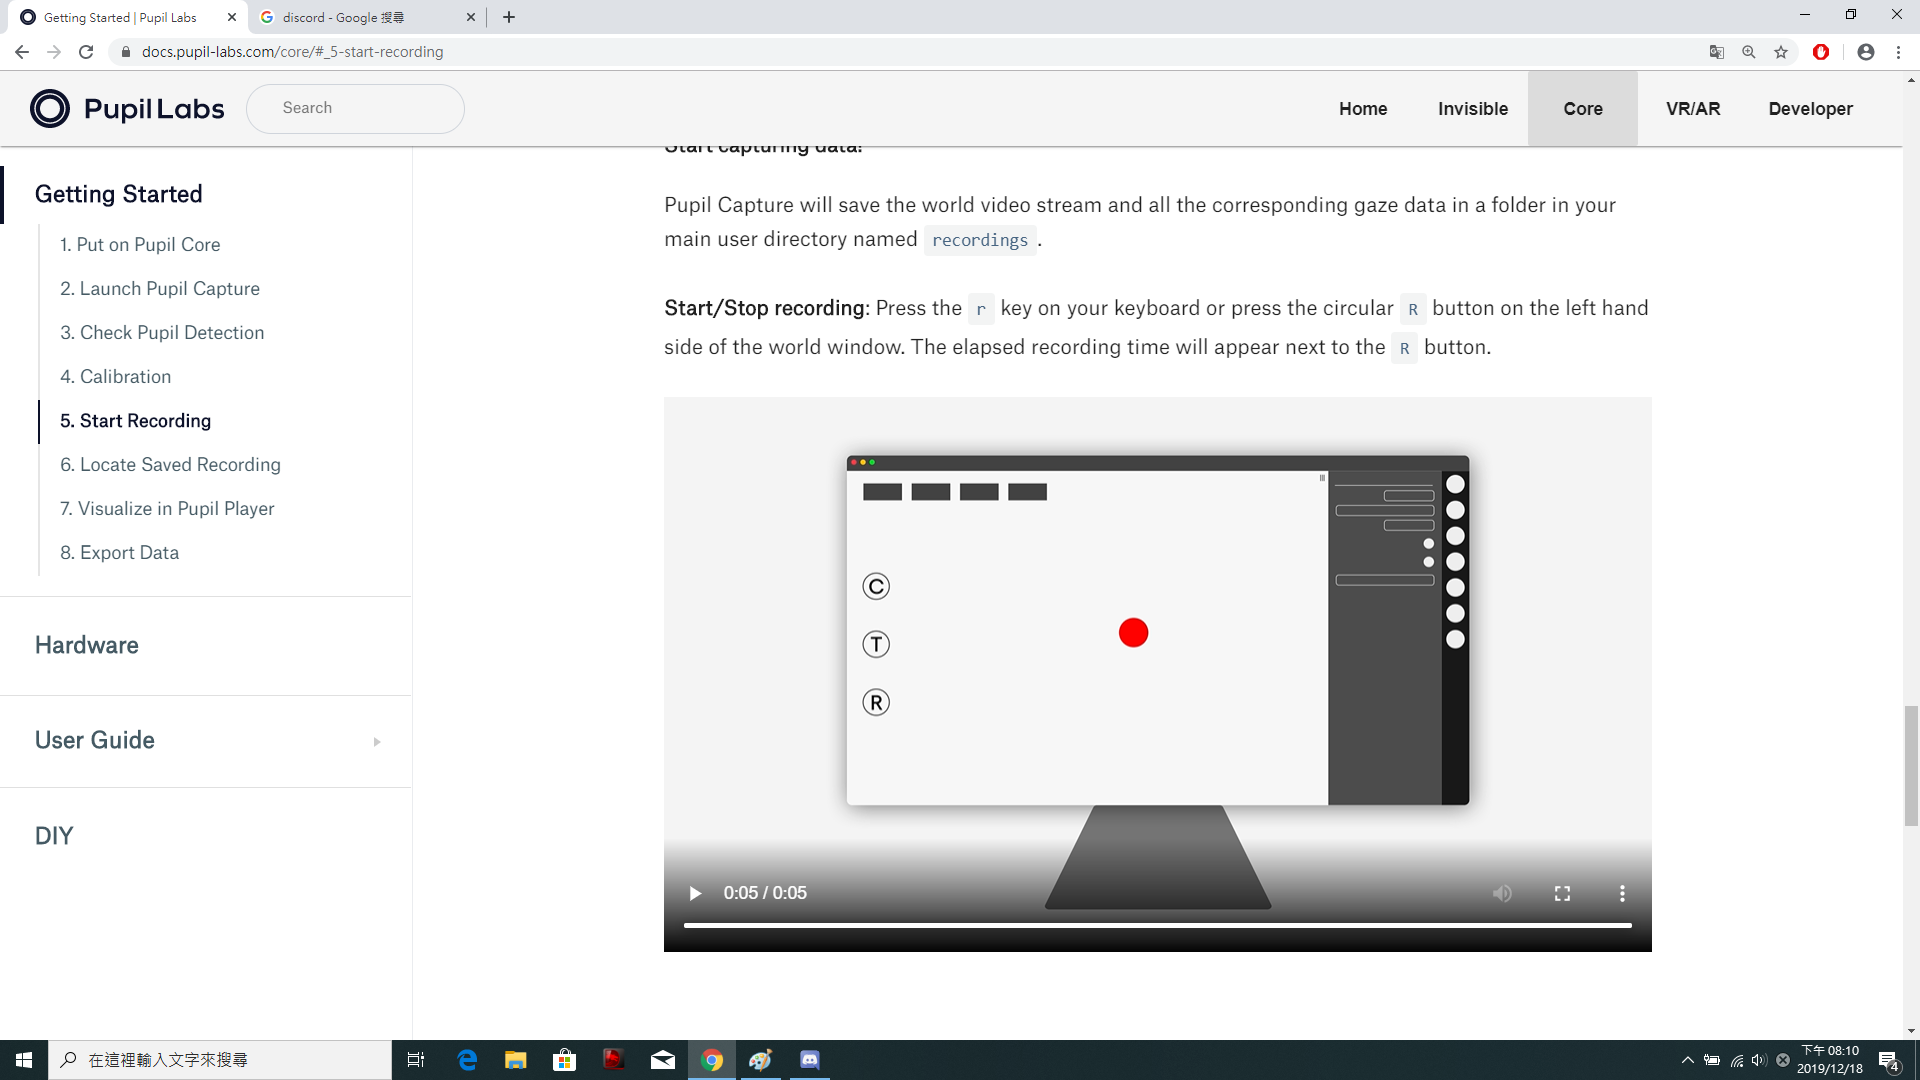Open the browser zoom indicator icon

tap(1749, 52)
